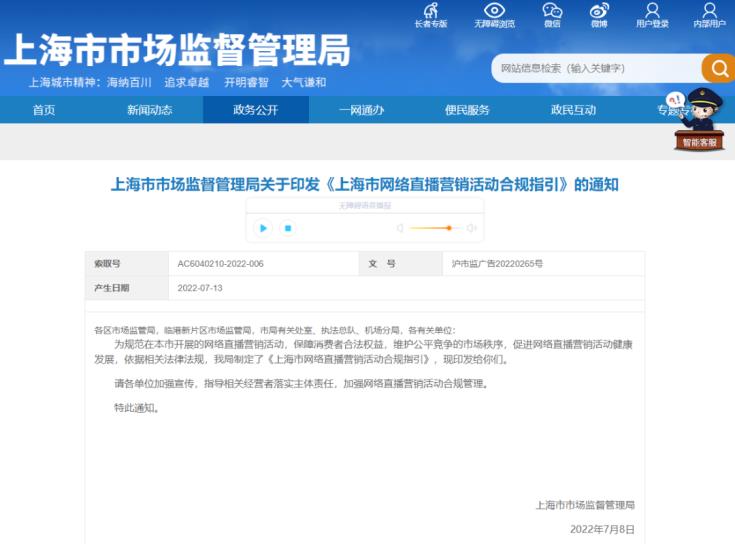Click the website search input field
The width and height of the screenshot is (735, 544).
(596, 68)
